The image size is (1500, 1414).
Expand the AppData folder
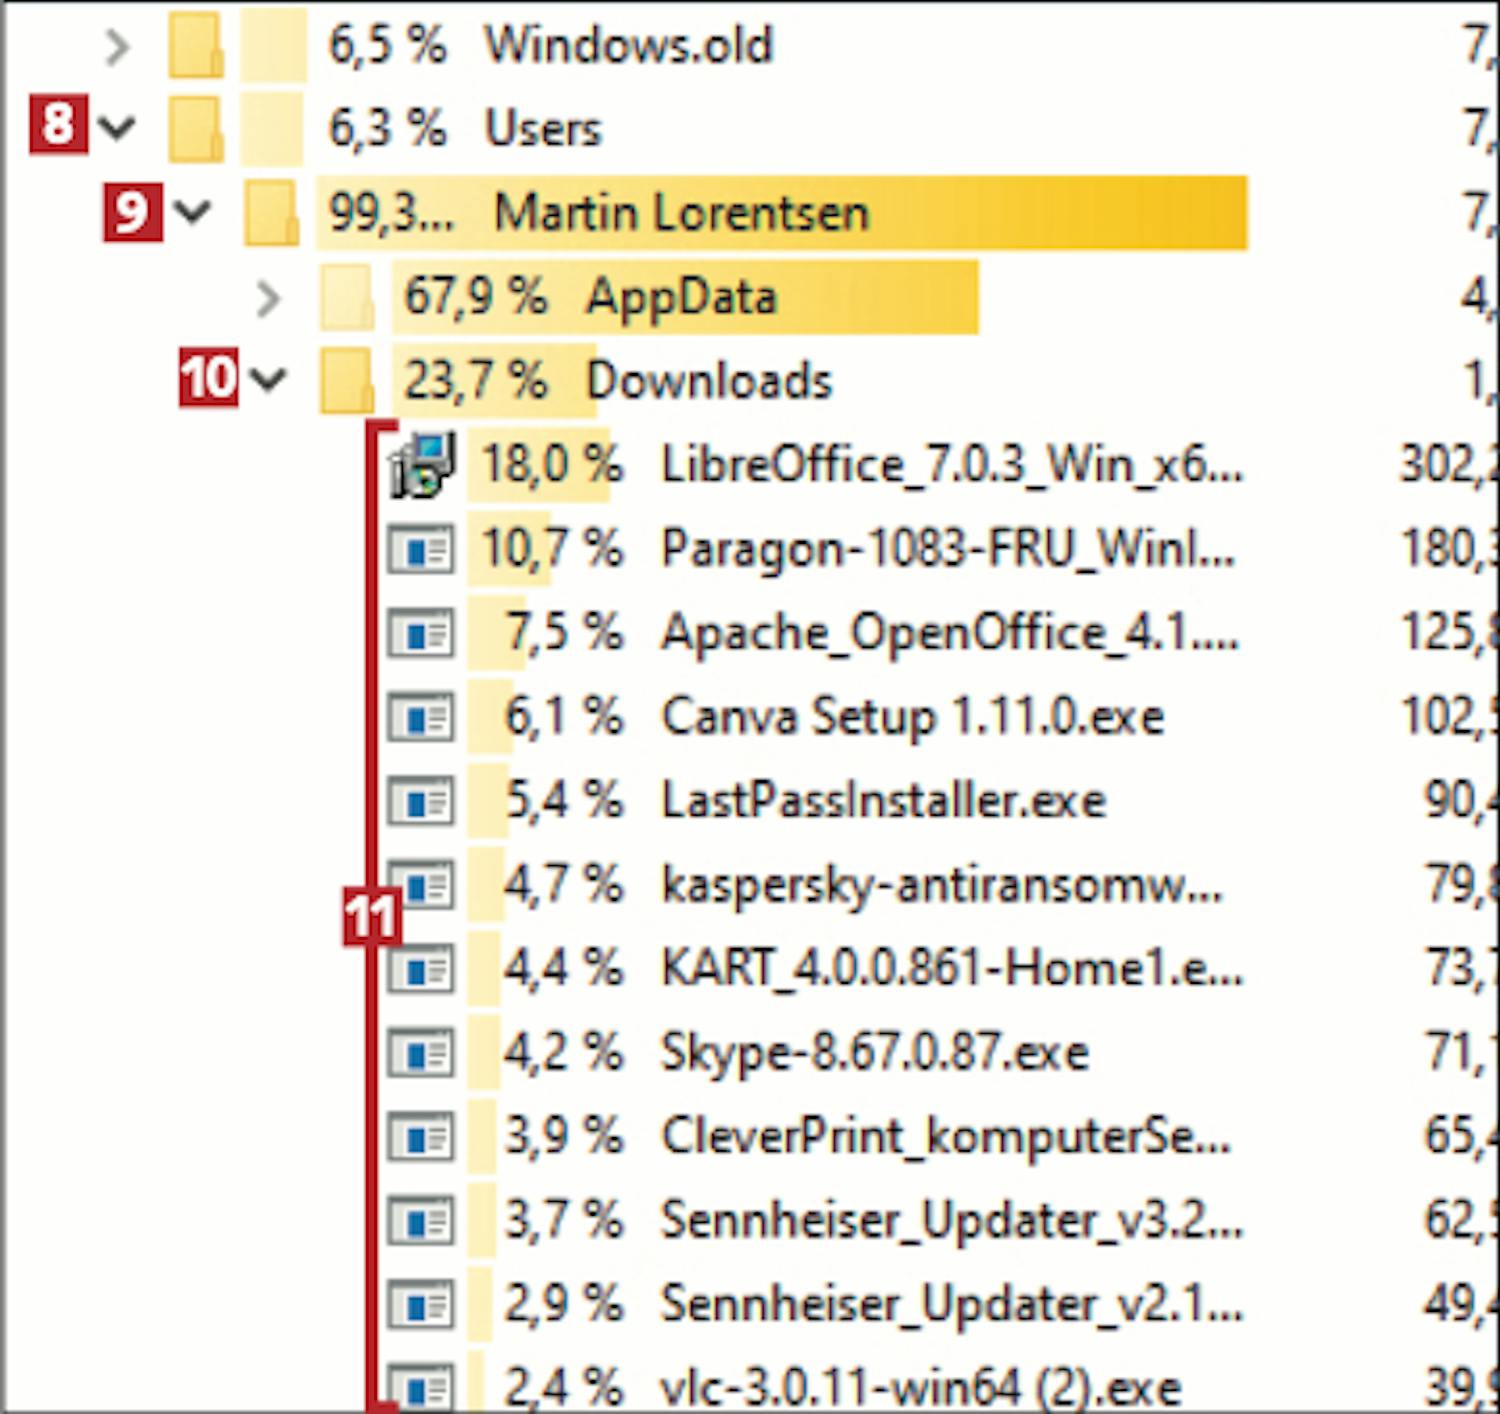268,298
